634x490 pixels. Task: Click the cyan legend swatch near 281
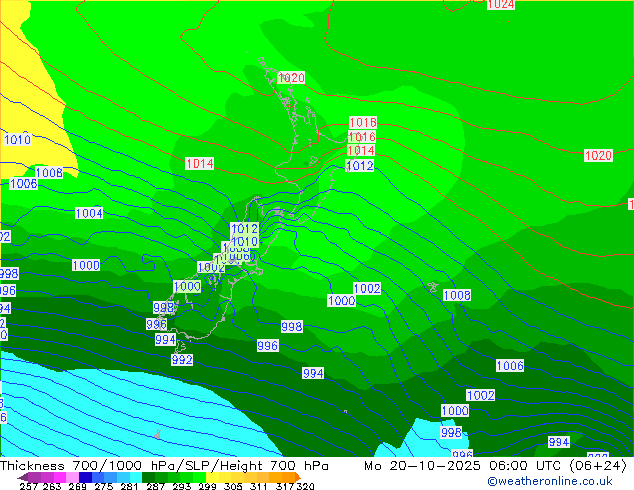(x=136, y=477)
